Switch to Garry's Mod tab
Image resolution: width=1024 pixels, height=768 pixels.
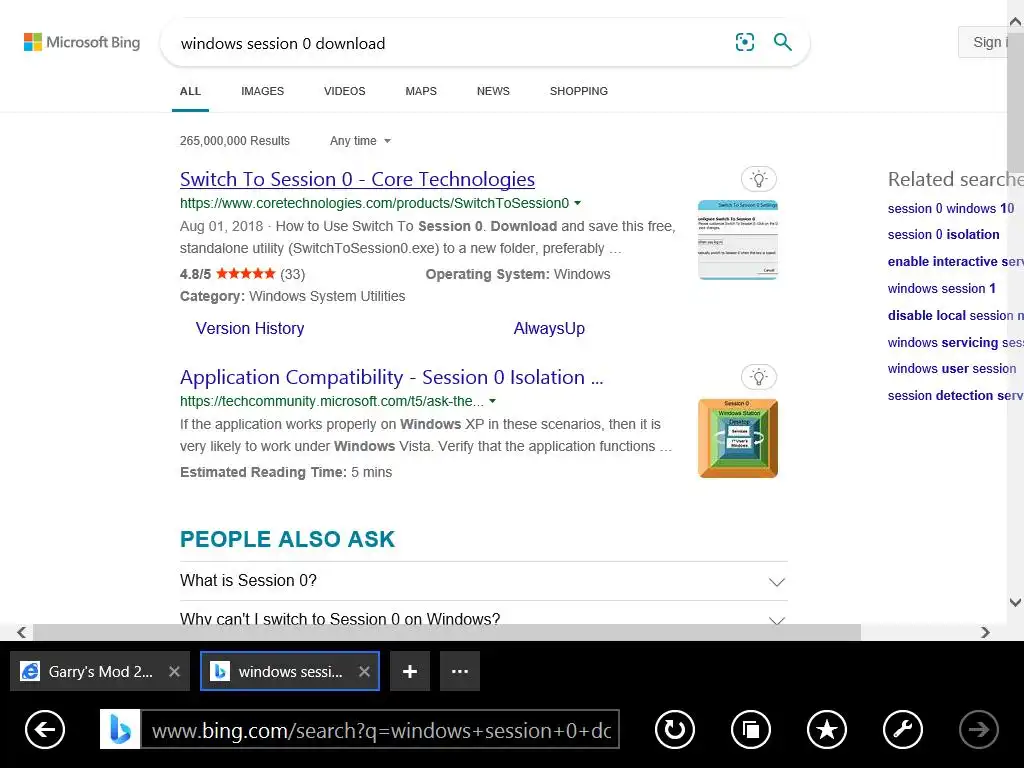[x=99, y=671]
